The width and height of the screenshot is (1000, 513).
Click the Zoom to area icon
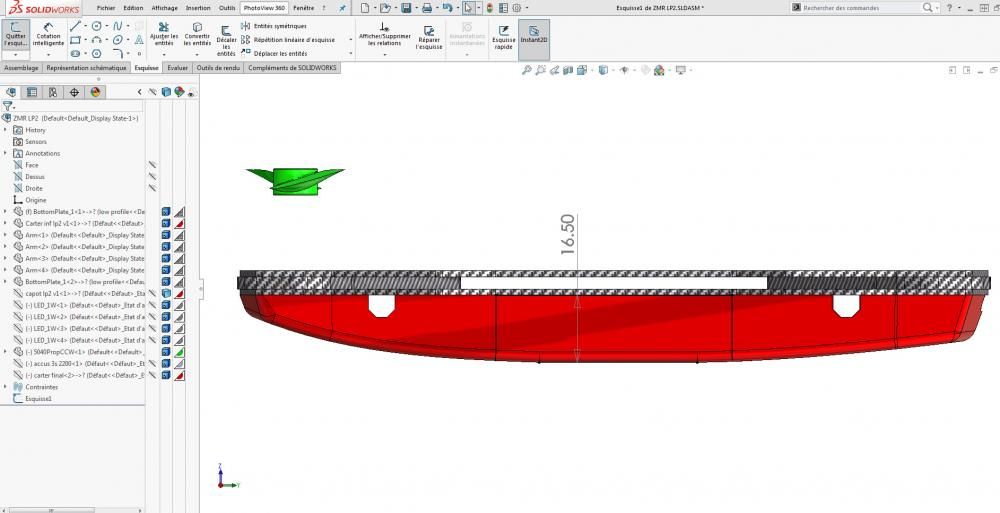(x=540, y=70)
